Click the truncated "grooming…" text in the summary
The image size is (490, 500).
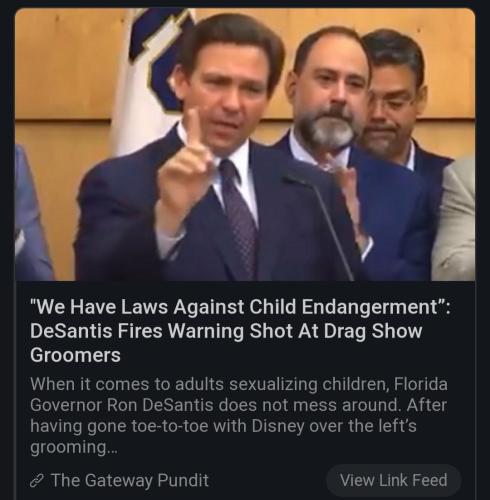click(74, 447)
